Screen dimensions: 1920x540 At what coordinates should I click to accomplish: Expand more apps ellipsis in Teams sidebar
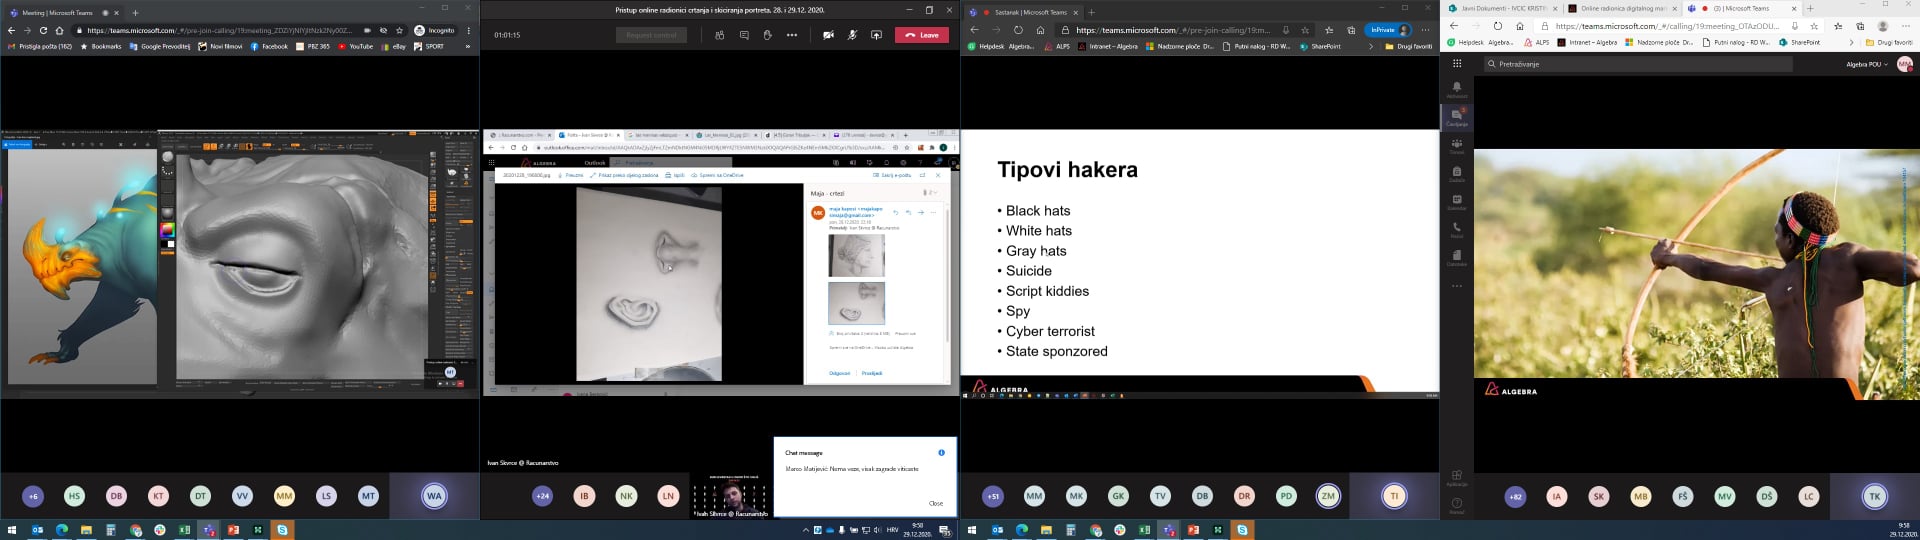tap(1456, 286)
